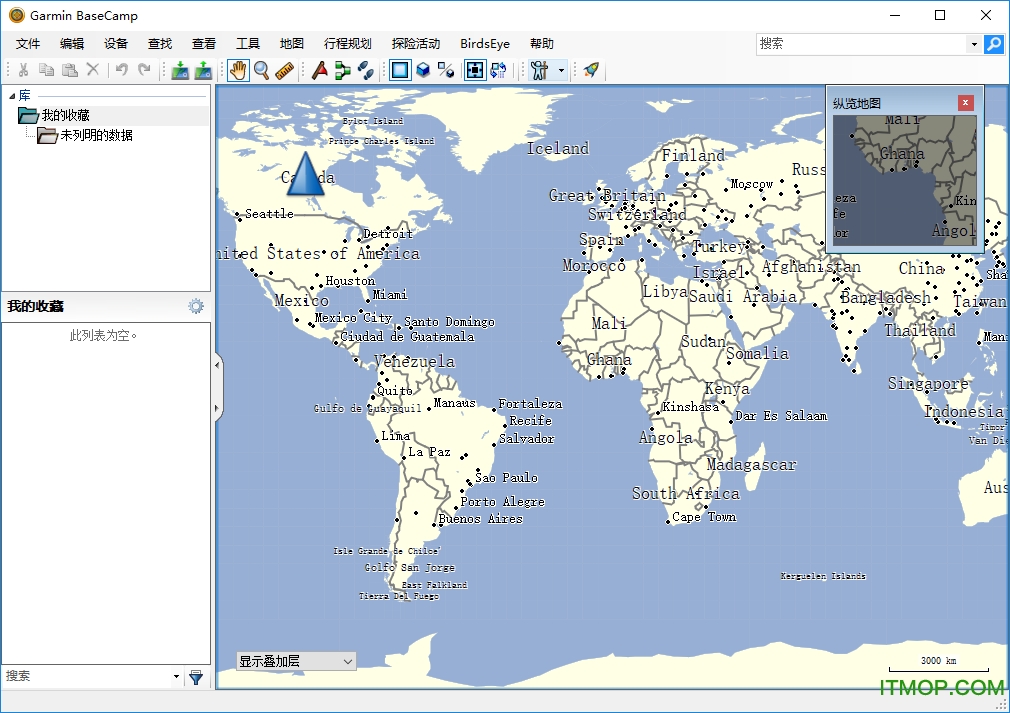Screen dimensions: 1010x713
Task: Toggle the 2D and 3D split view
Action: pos(446,70)
